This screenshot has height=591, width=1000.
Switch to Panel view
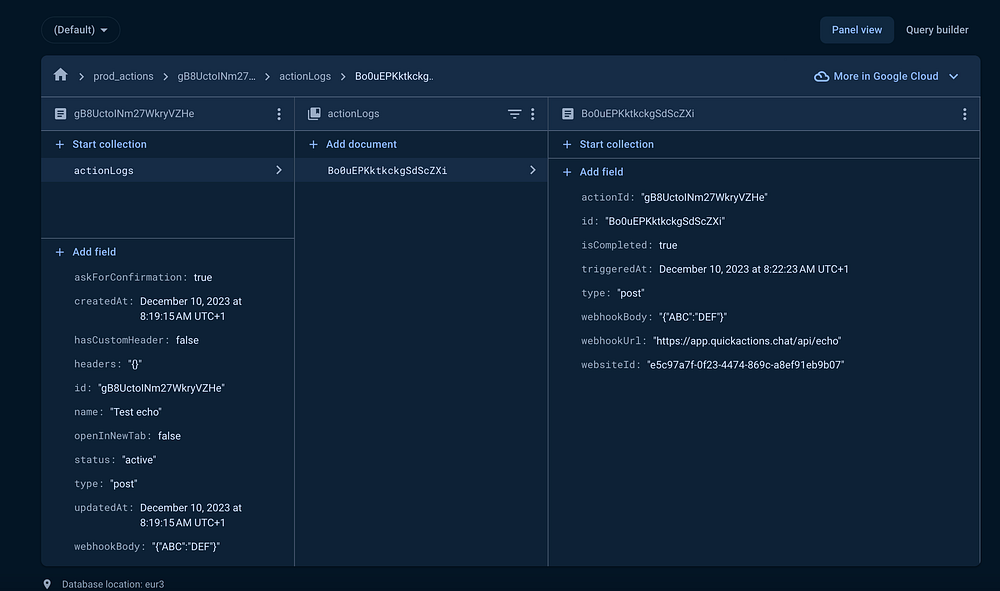tap(857, 30)
